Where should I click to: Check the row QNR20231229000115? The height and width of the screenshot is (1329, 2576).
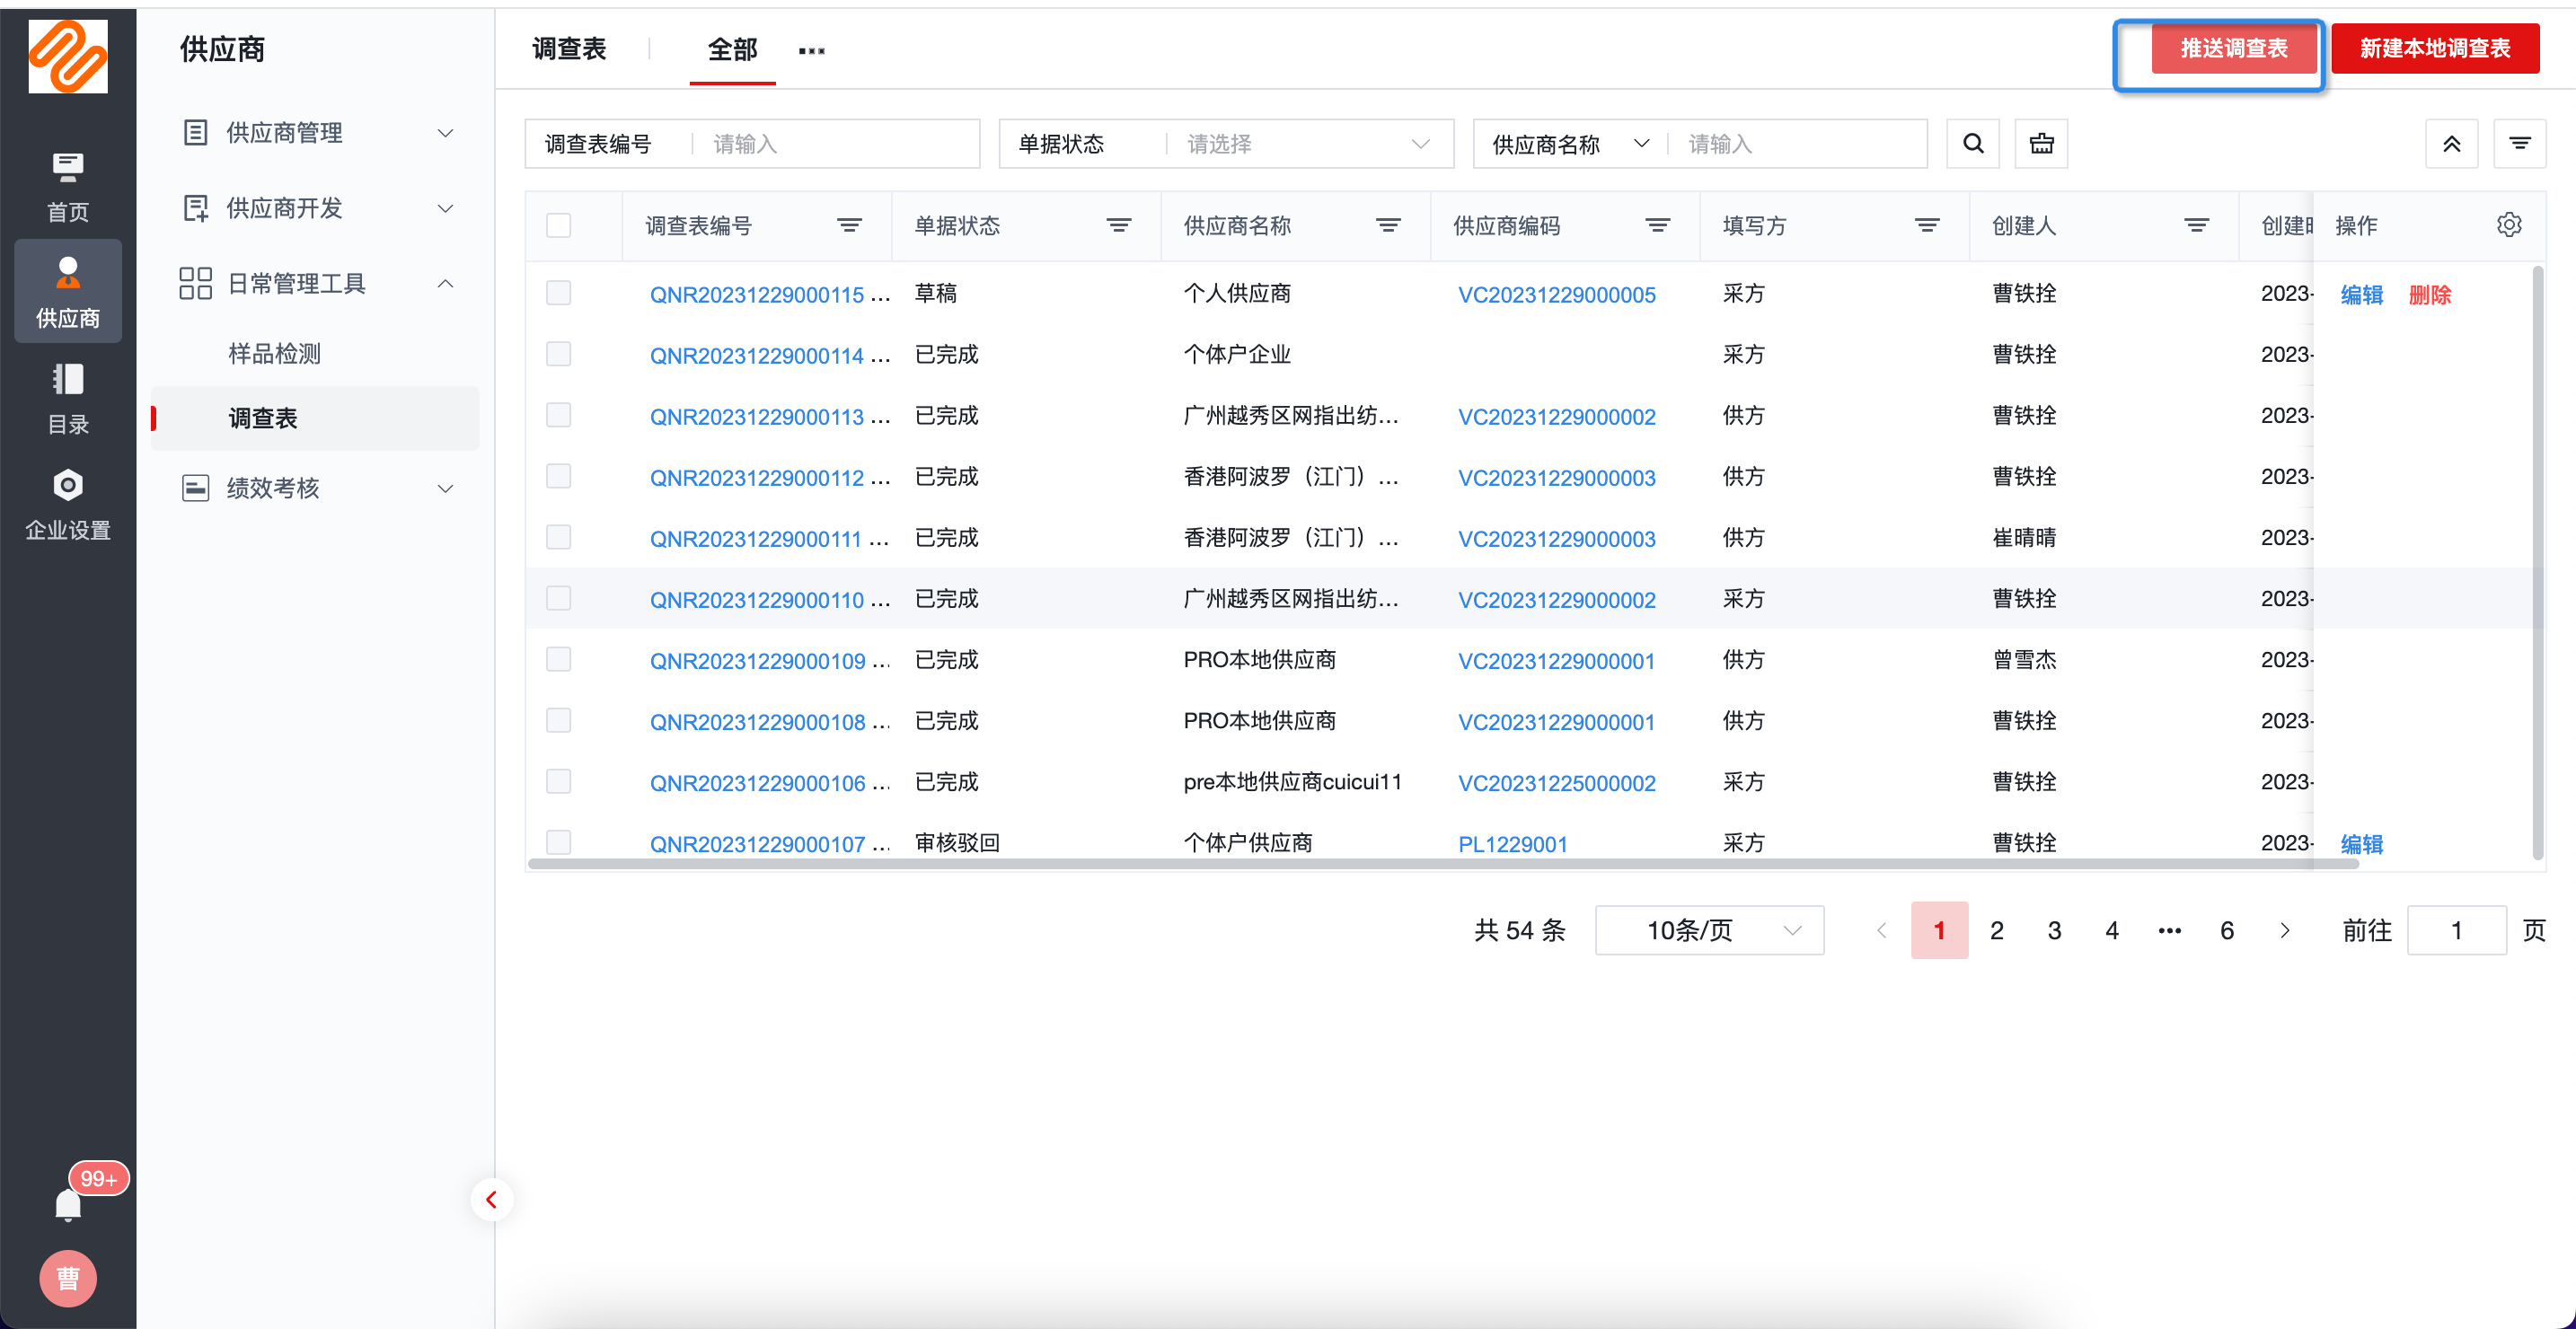[558, 292]
